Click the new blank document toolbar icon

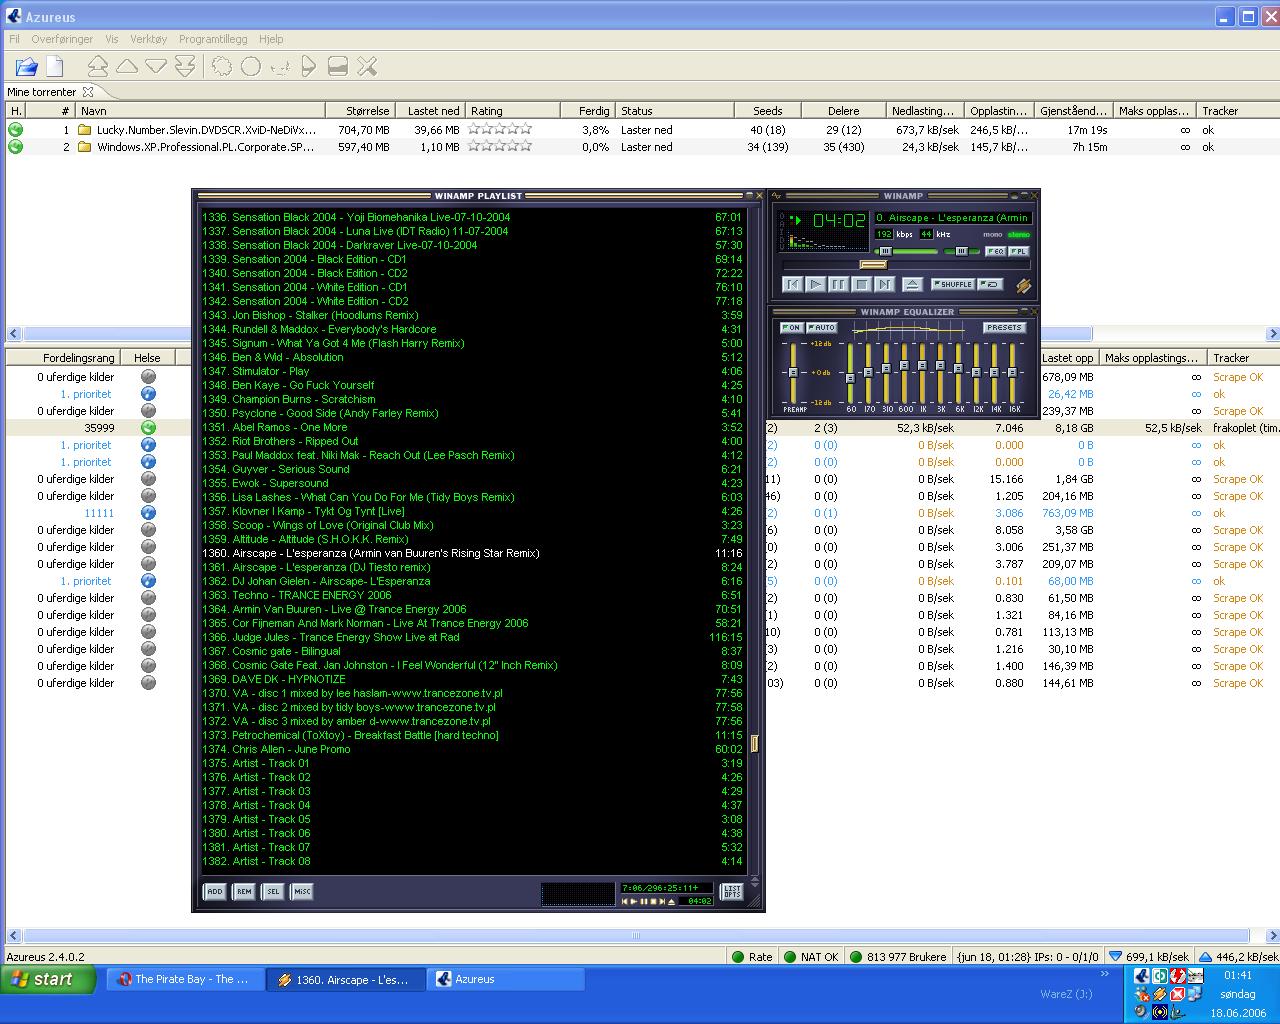[x=55, y=67]
